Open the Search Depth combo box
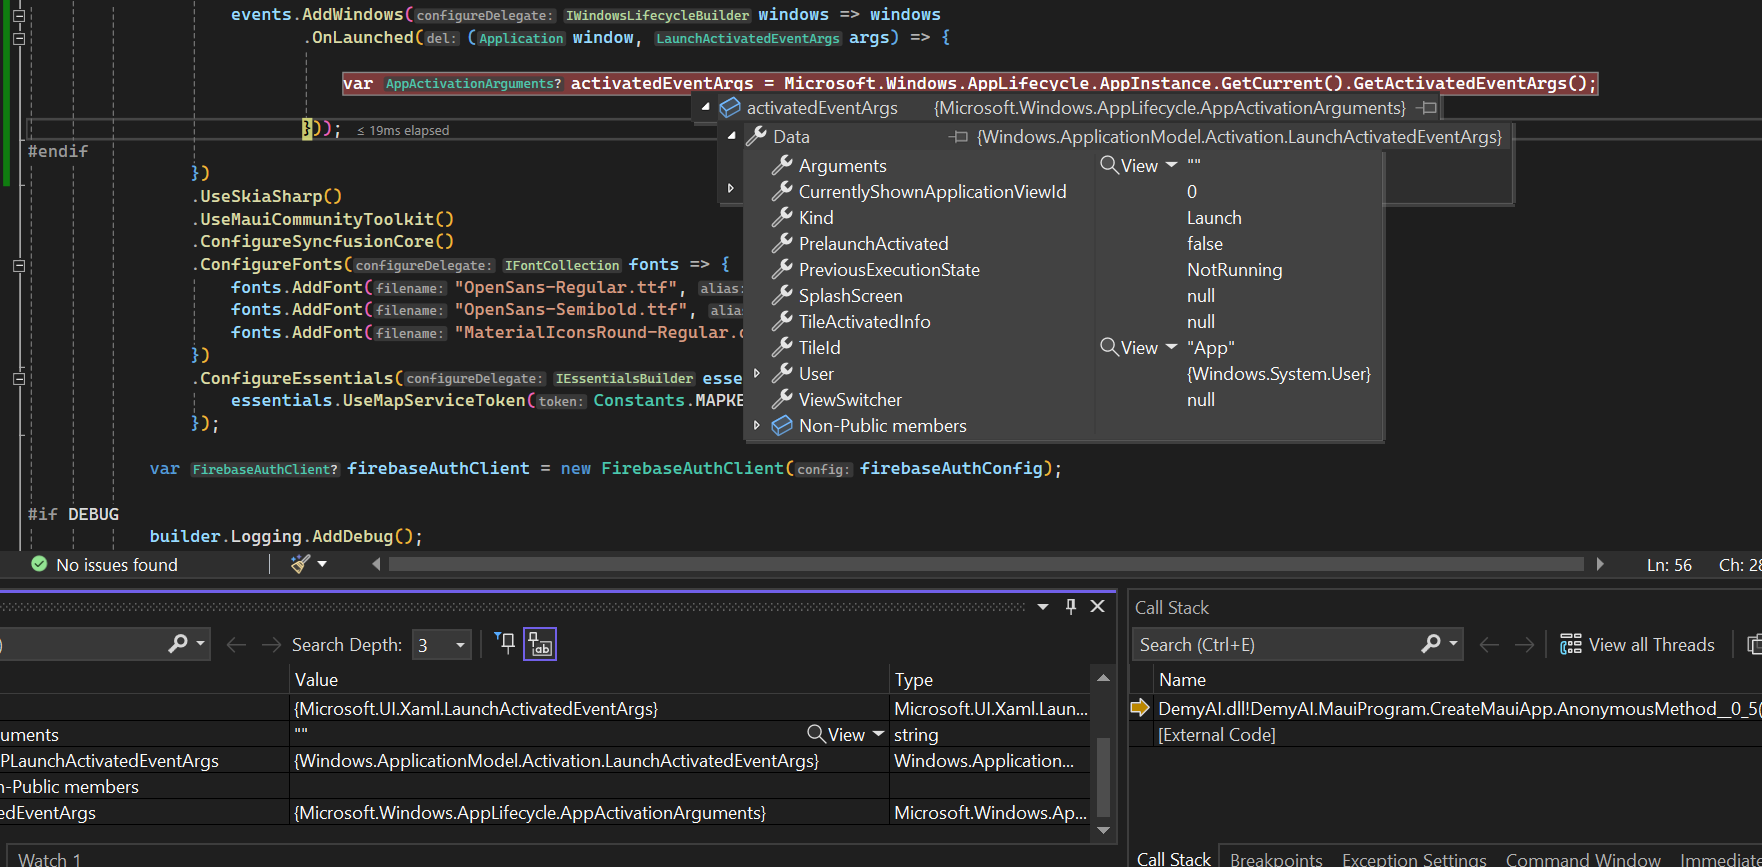The image size is (1762, 867). coord(442,645)
